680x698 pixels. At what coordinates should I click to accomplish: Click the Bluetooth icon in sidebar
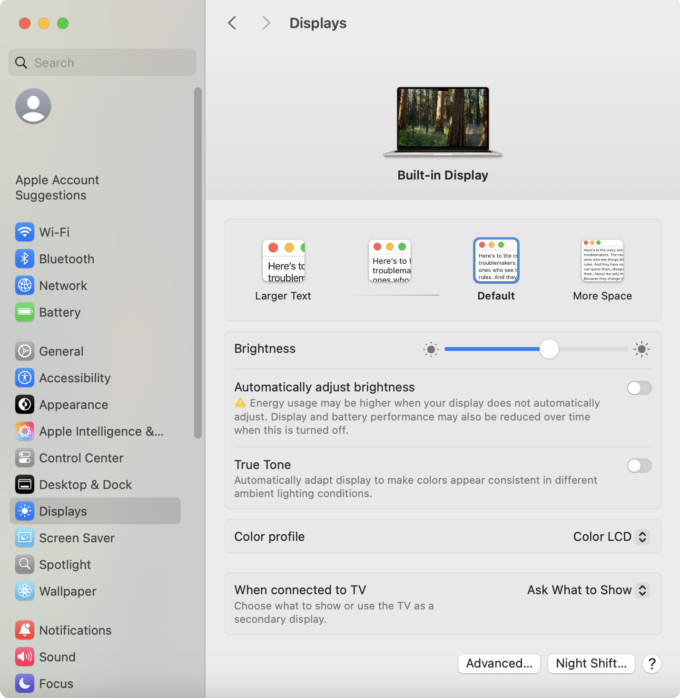coord(24,259)
